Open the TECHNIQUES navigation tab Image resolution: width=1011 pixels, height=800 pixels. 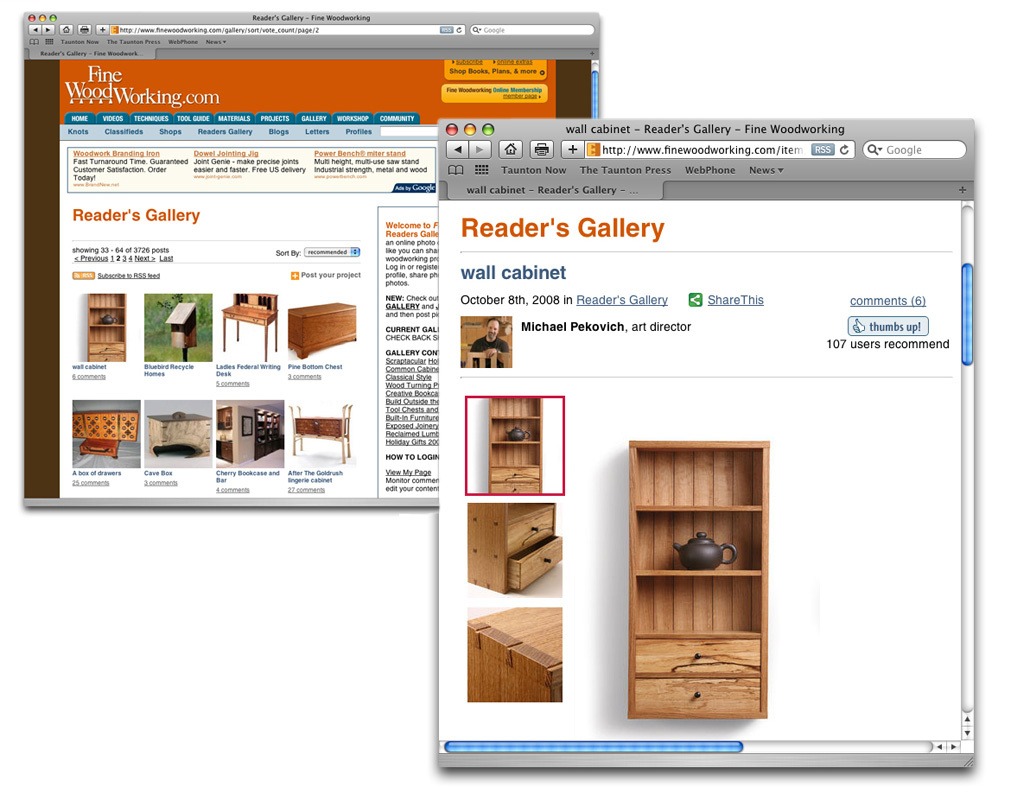(x=151, y=119)
